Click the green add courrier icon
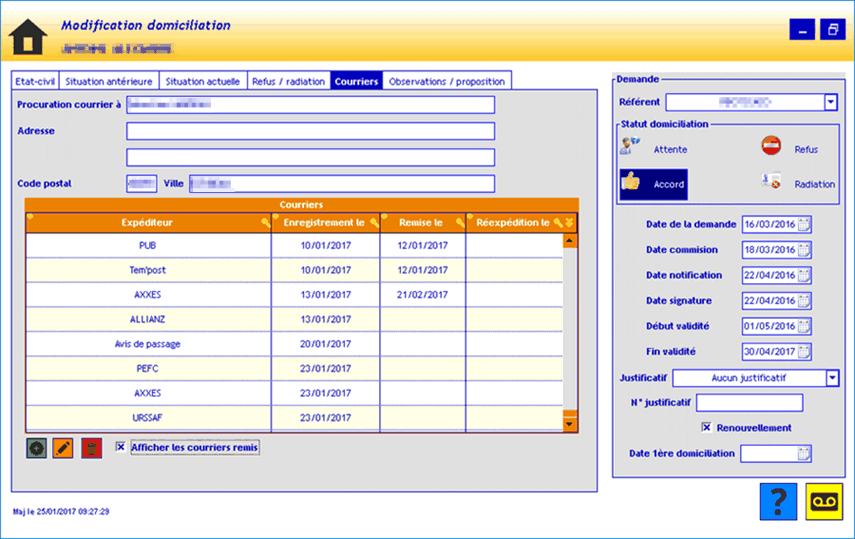The height and width of the screenshot is (539, 855). pyautogui.click(x=36, y=448)
